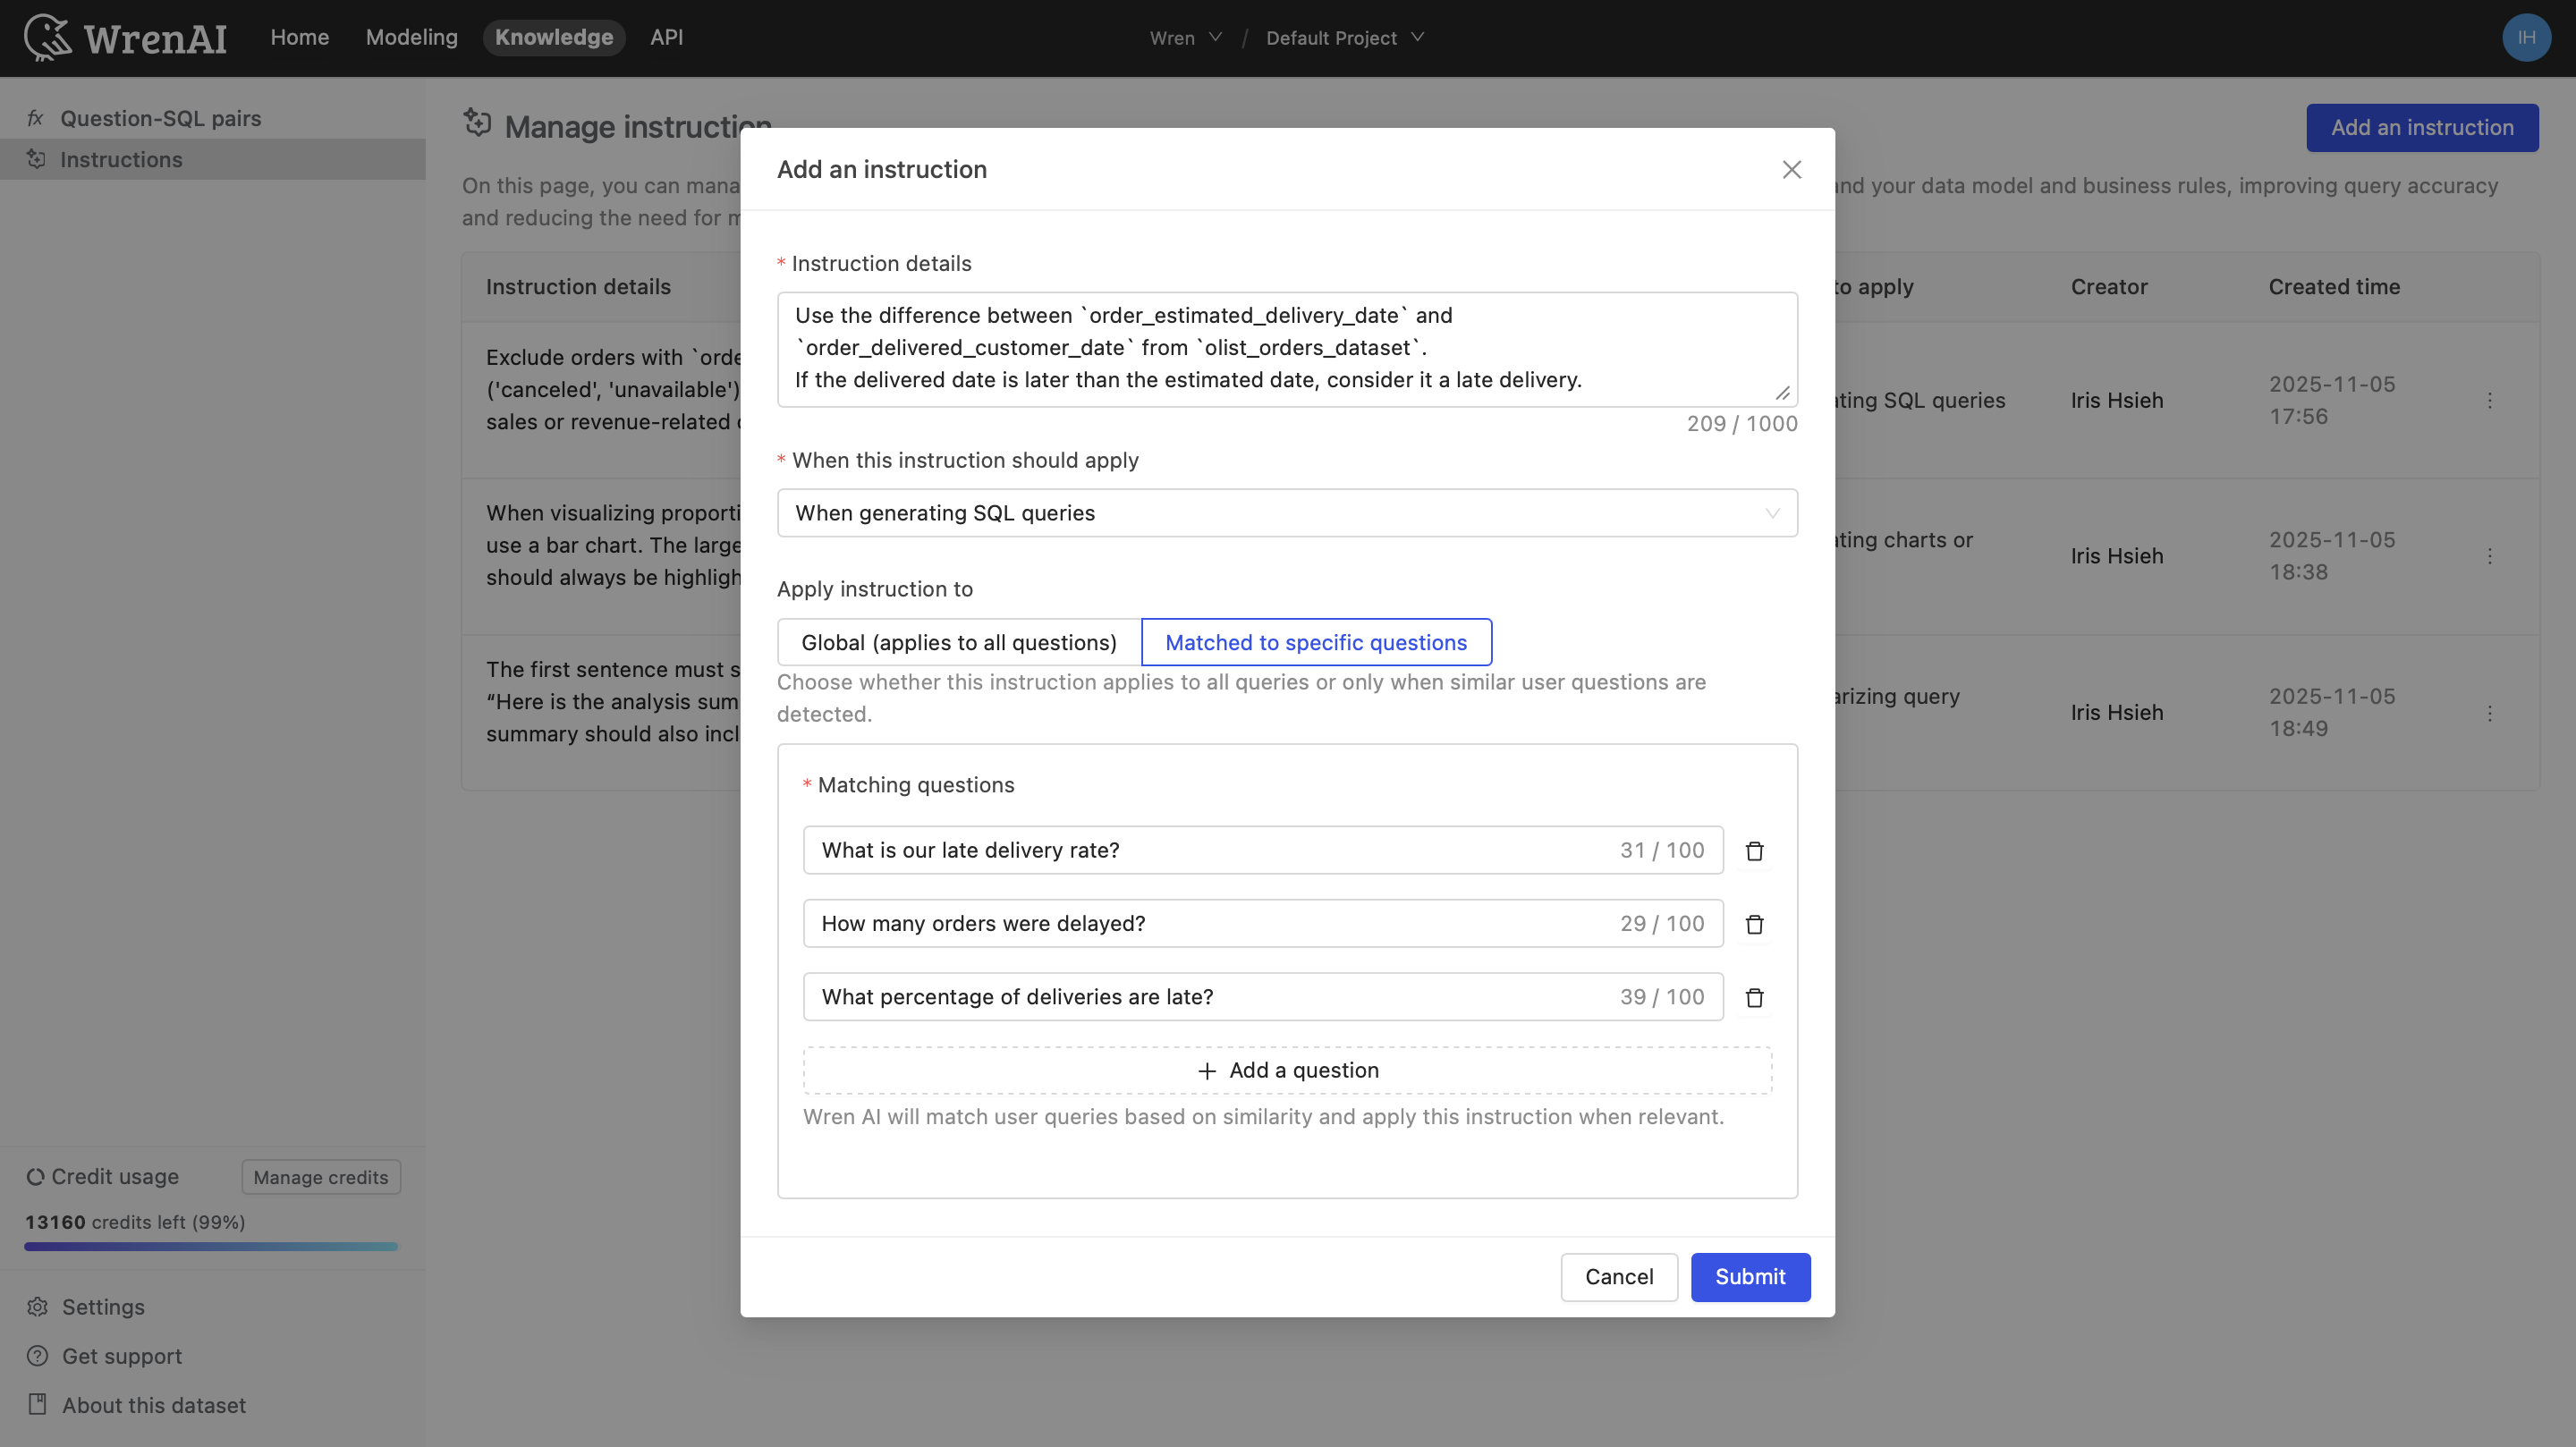This screenshot has height=1447, width=2576.
Task: Select Global apply mode
Action: 957,642
